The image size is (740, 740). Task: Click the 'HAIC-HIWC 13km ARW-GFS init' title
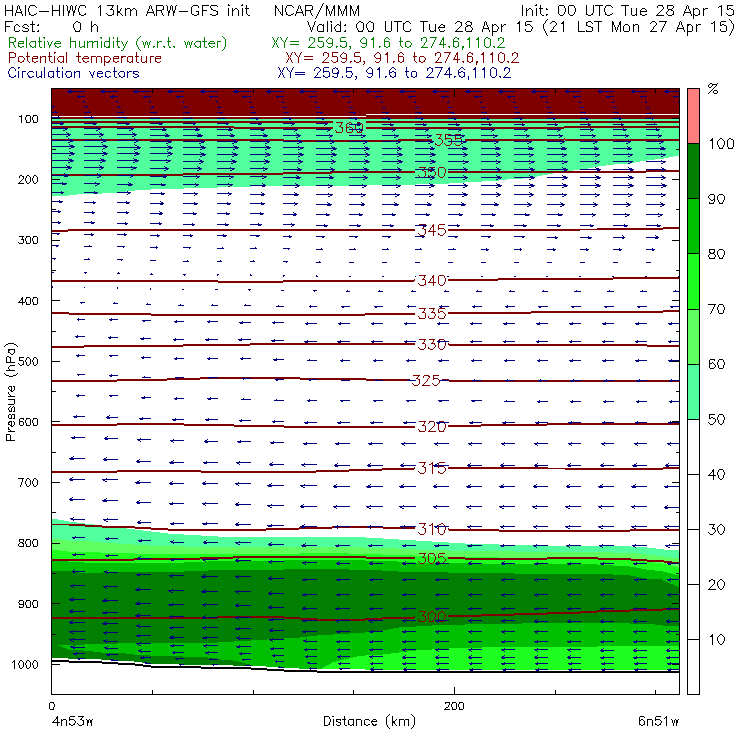click(126, 10)
